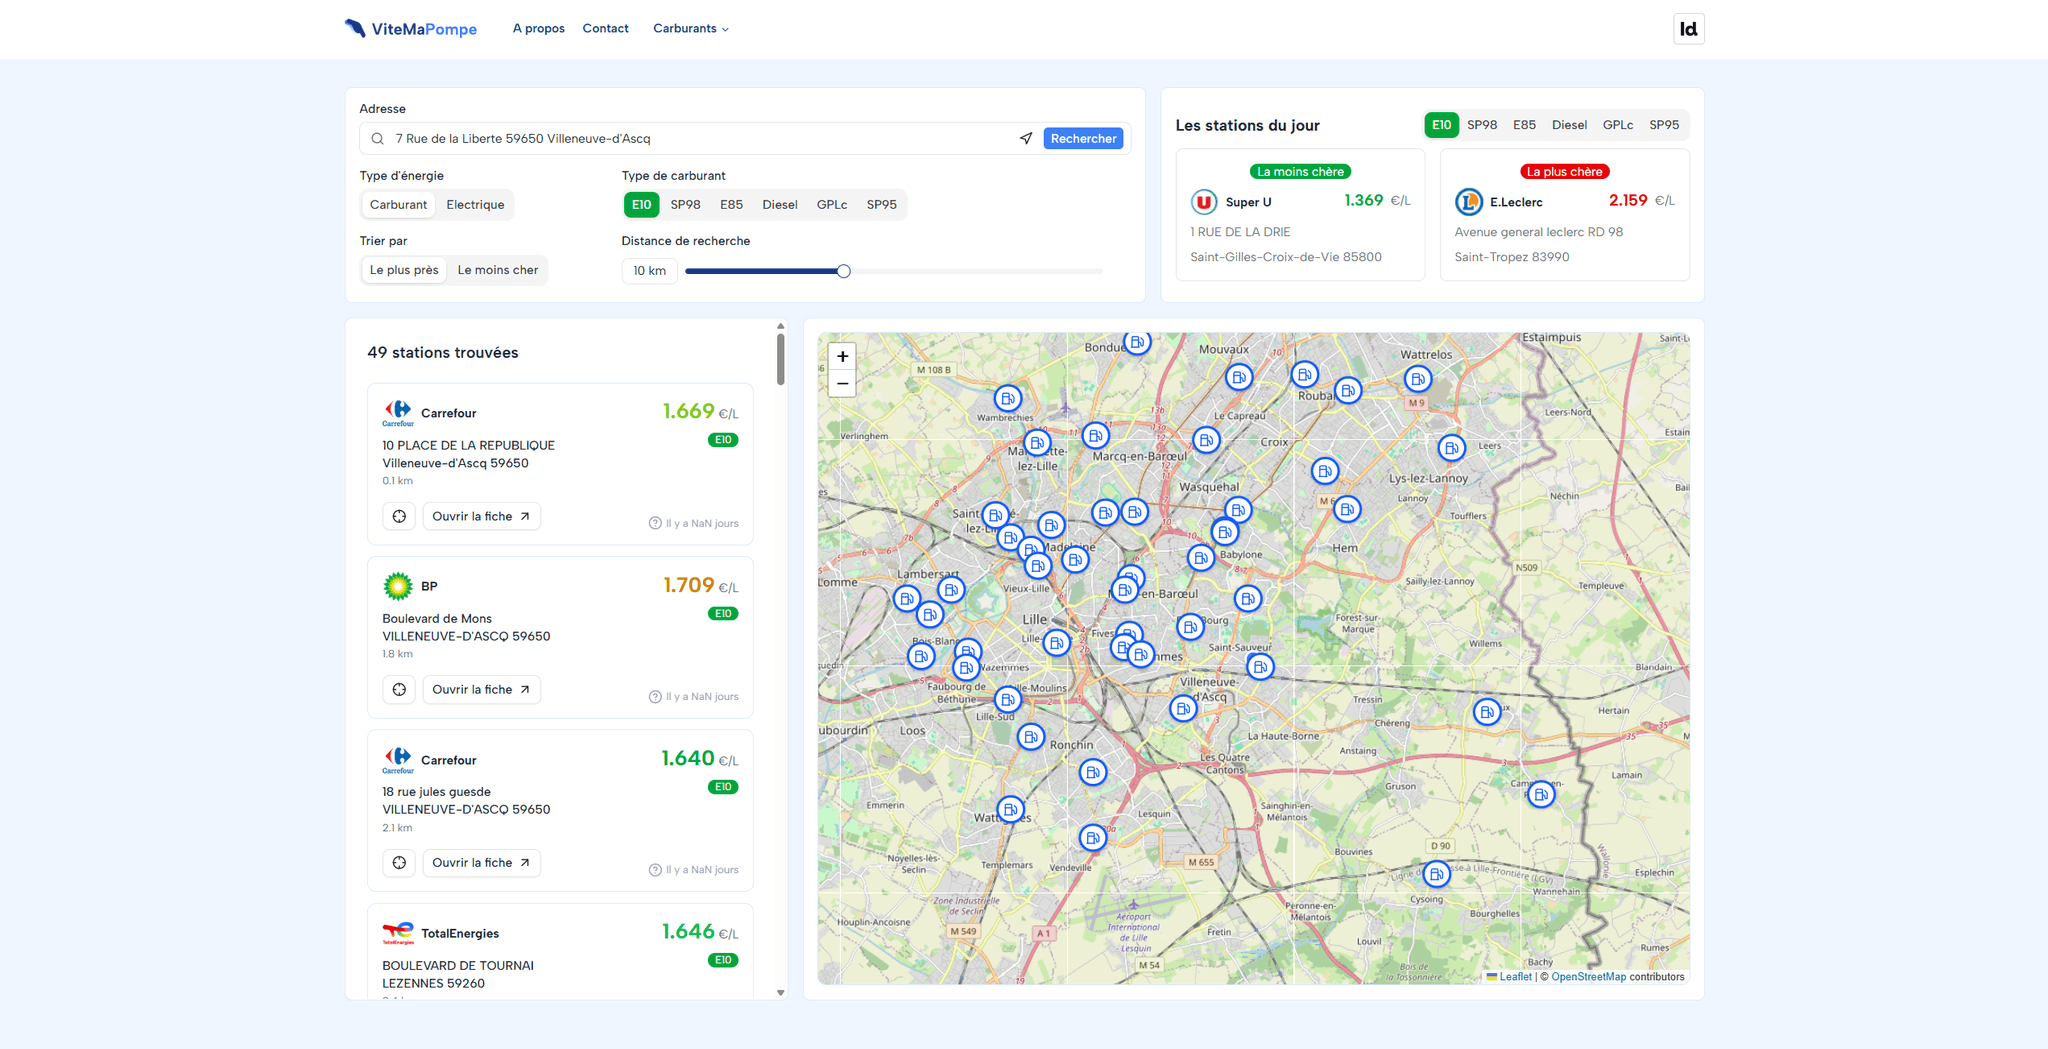This screenshot has height=1049, width=2048.
Task: Open the fiche for Carrefour rue Jules Guesde
Action: pyautogui.click(x=481, y=863)
